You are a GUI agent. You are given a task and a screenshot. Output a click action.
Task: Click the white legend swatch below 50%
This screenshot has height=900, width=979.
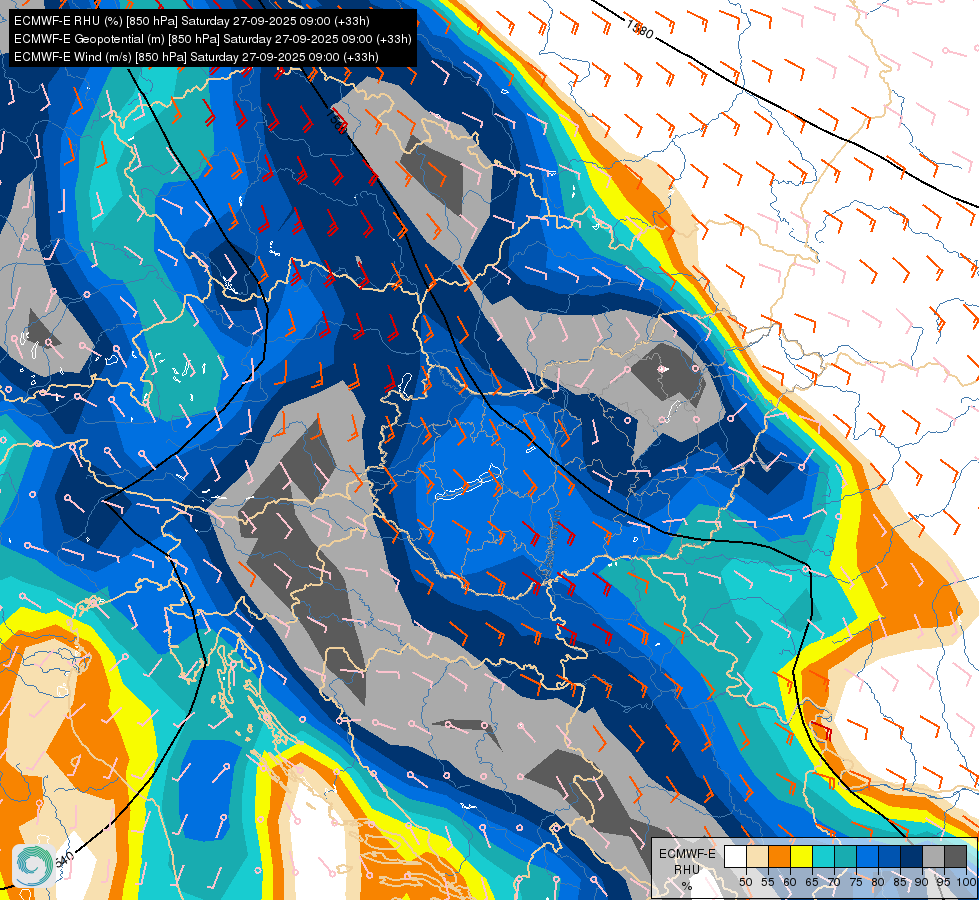[735, 856]
